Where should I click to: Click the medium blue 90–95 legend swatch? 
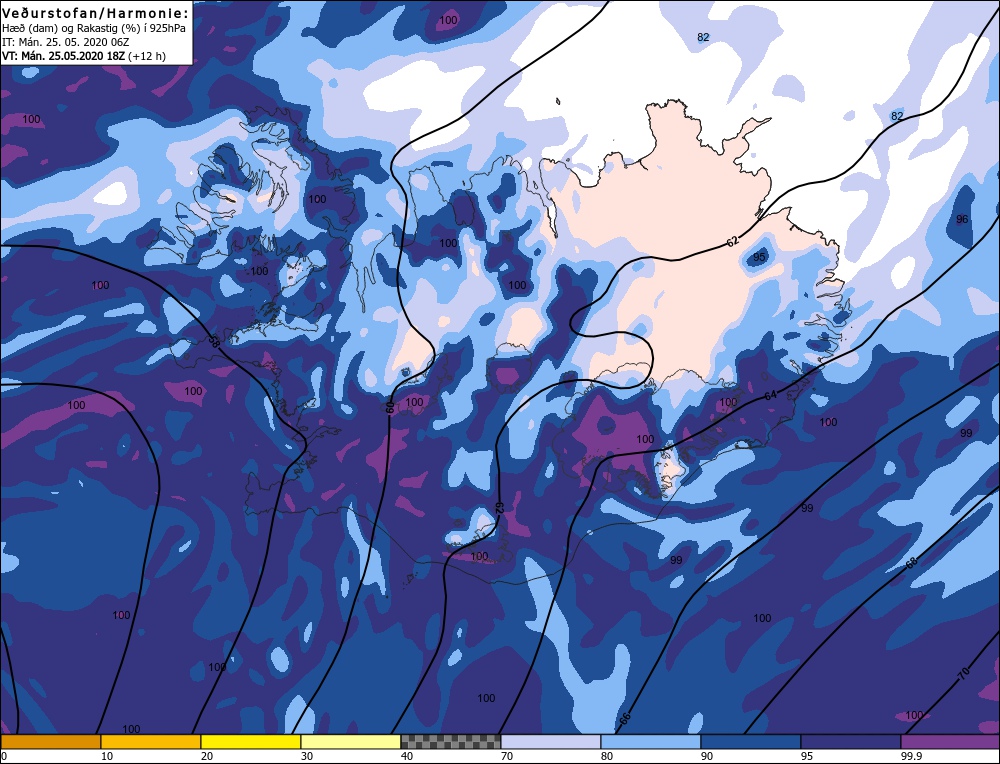click(751, 741)
